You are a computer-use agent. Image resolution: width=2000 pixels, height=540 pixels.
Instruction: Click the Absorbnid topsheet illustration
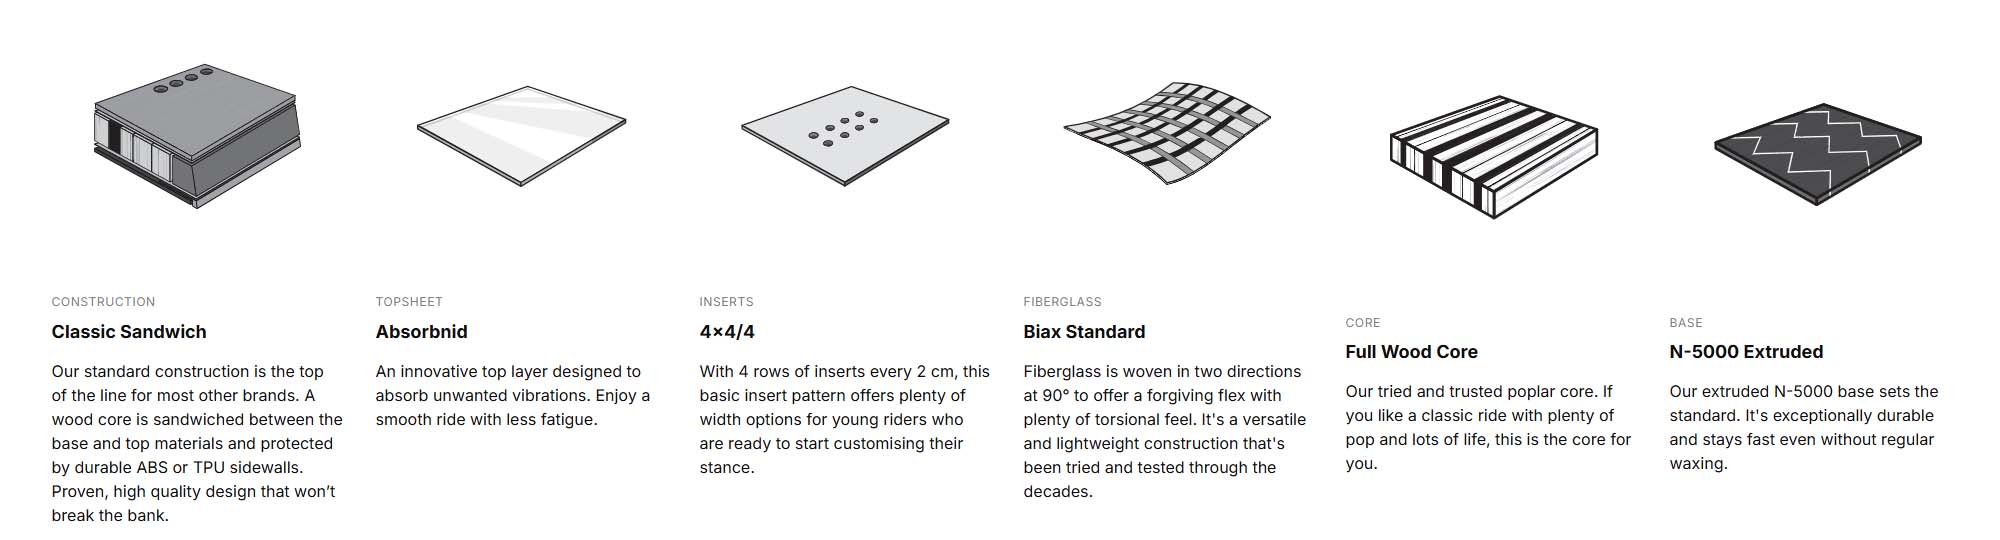point(521,135)
